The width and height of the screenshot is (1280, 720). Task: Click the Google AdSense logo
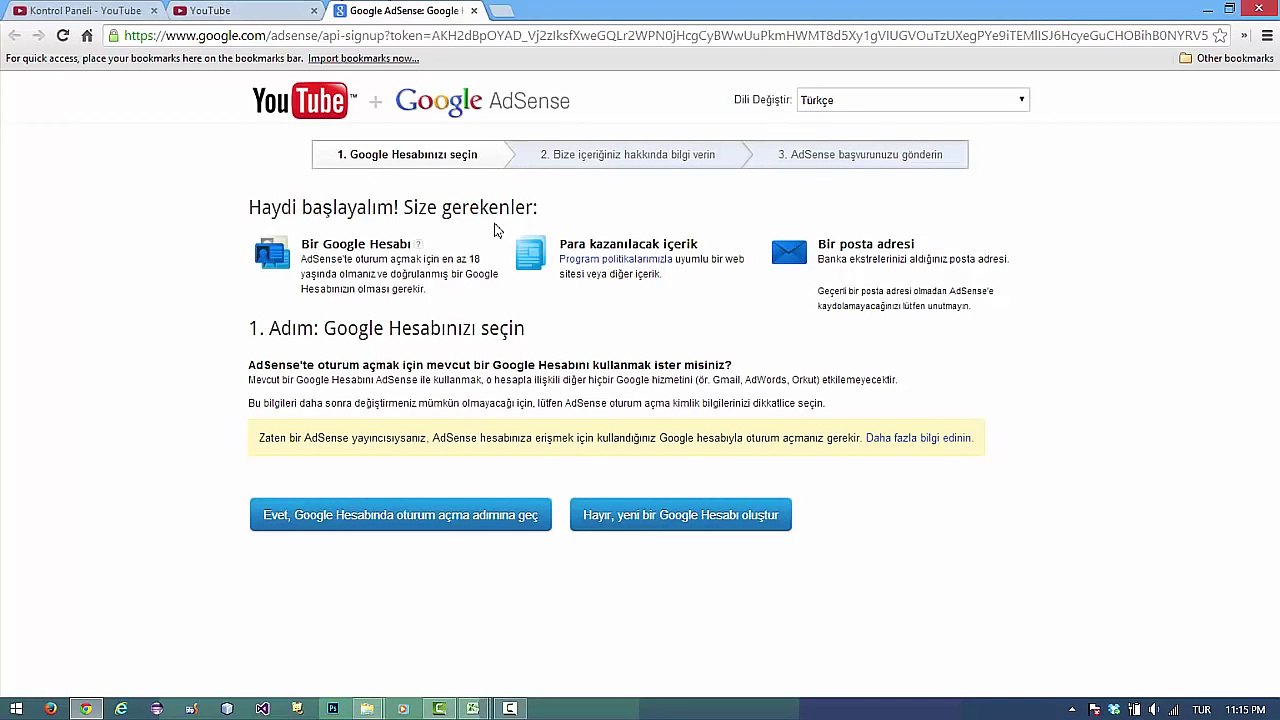482,102
